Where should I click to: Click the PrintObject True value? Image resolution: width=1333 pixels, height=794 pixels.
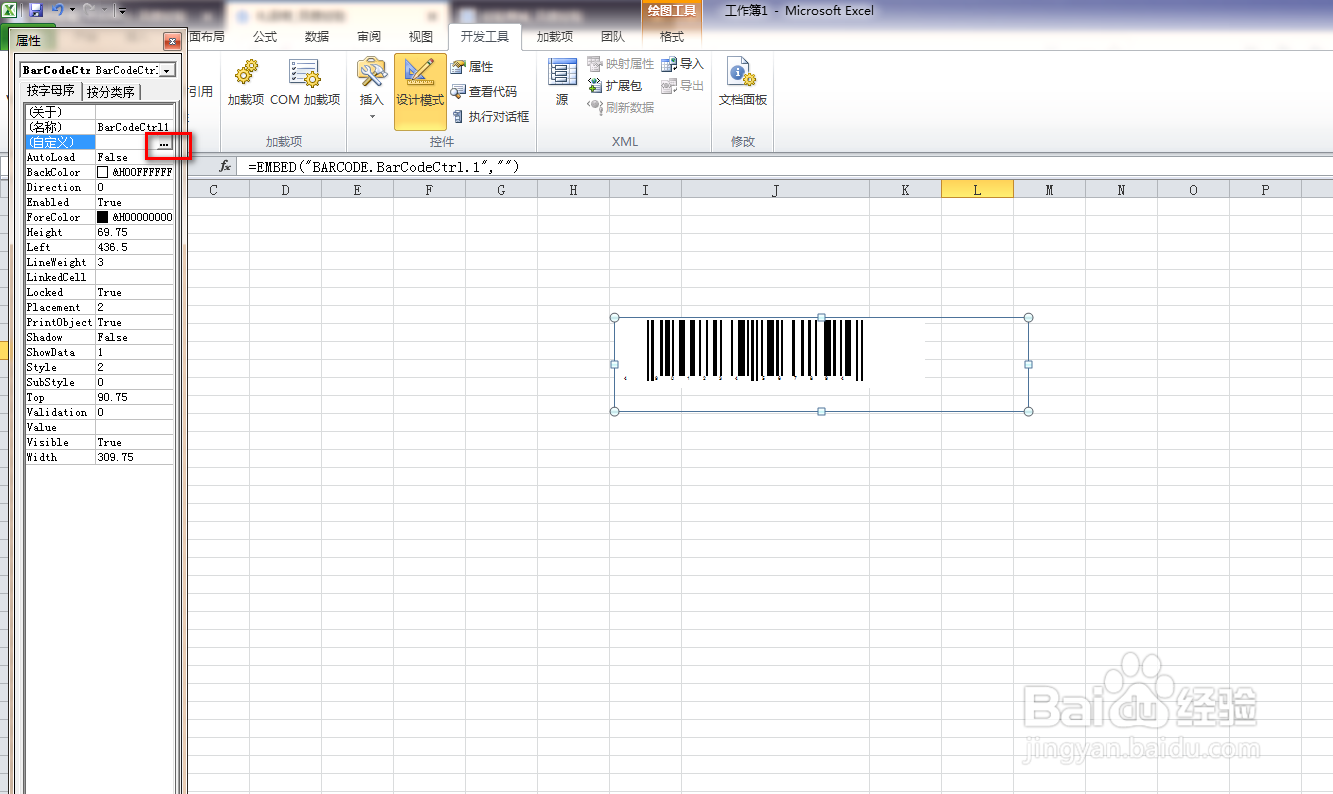point(134,322)
